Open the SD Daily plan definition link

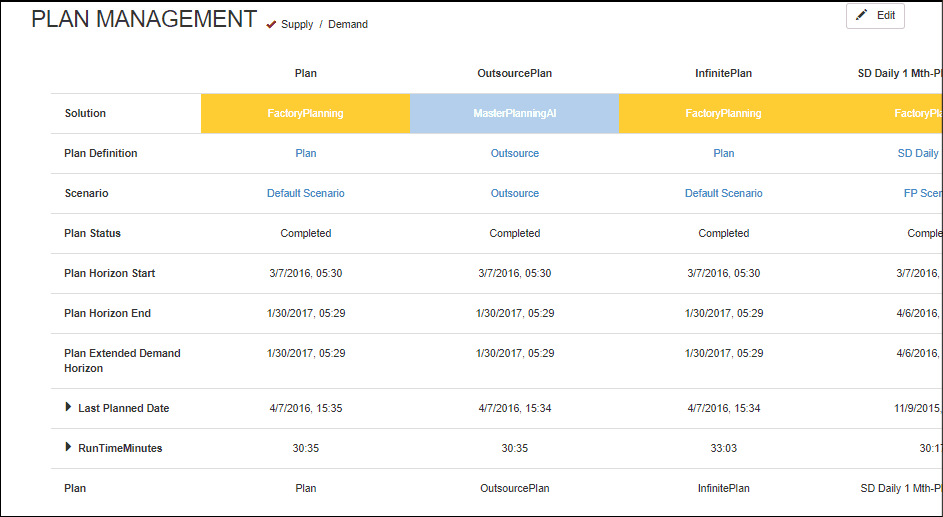[919, 154]
